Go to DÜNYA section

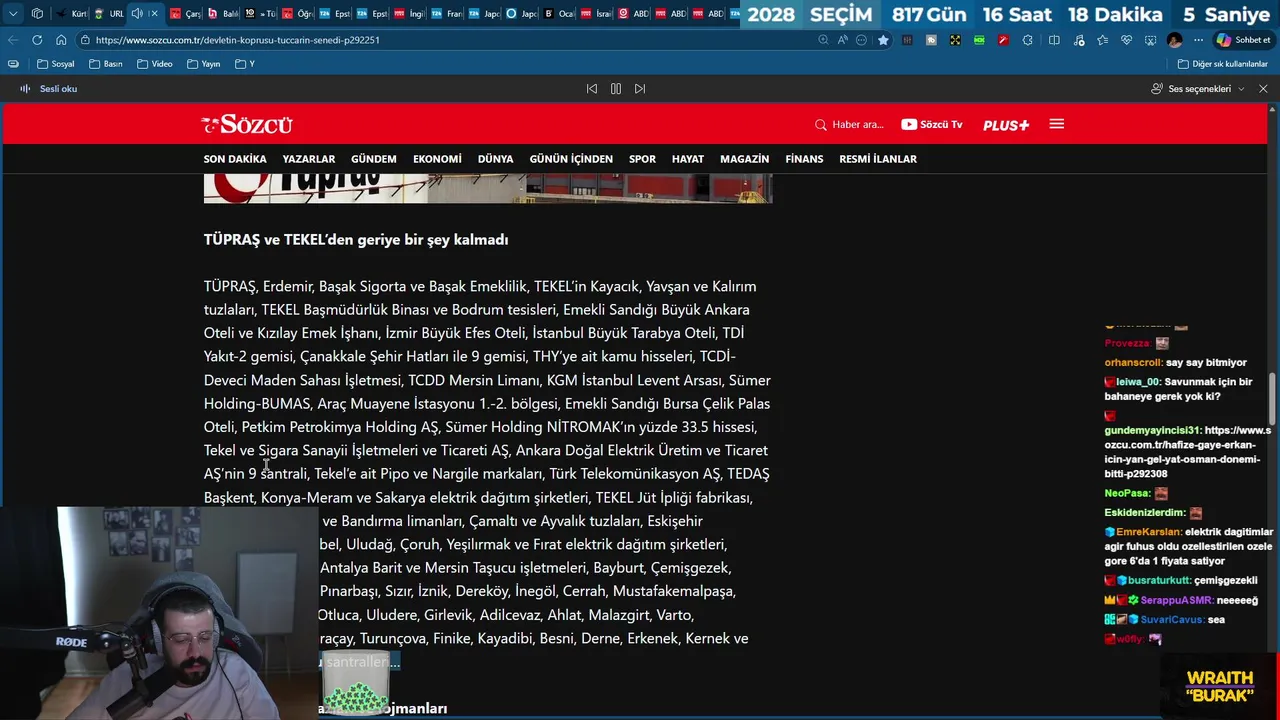[x=495, y=159]
